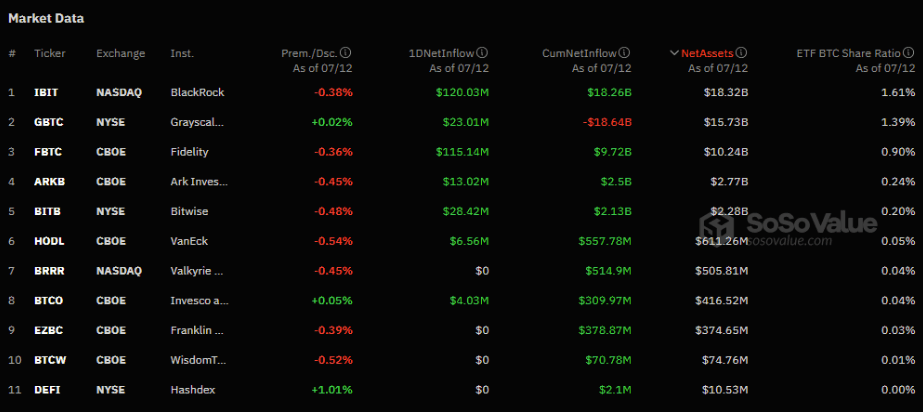The image size is (923, 412).
Task: Click the Inst. column header
Action: pos(182,53)
